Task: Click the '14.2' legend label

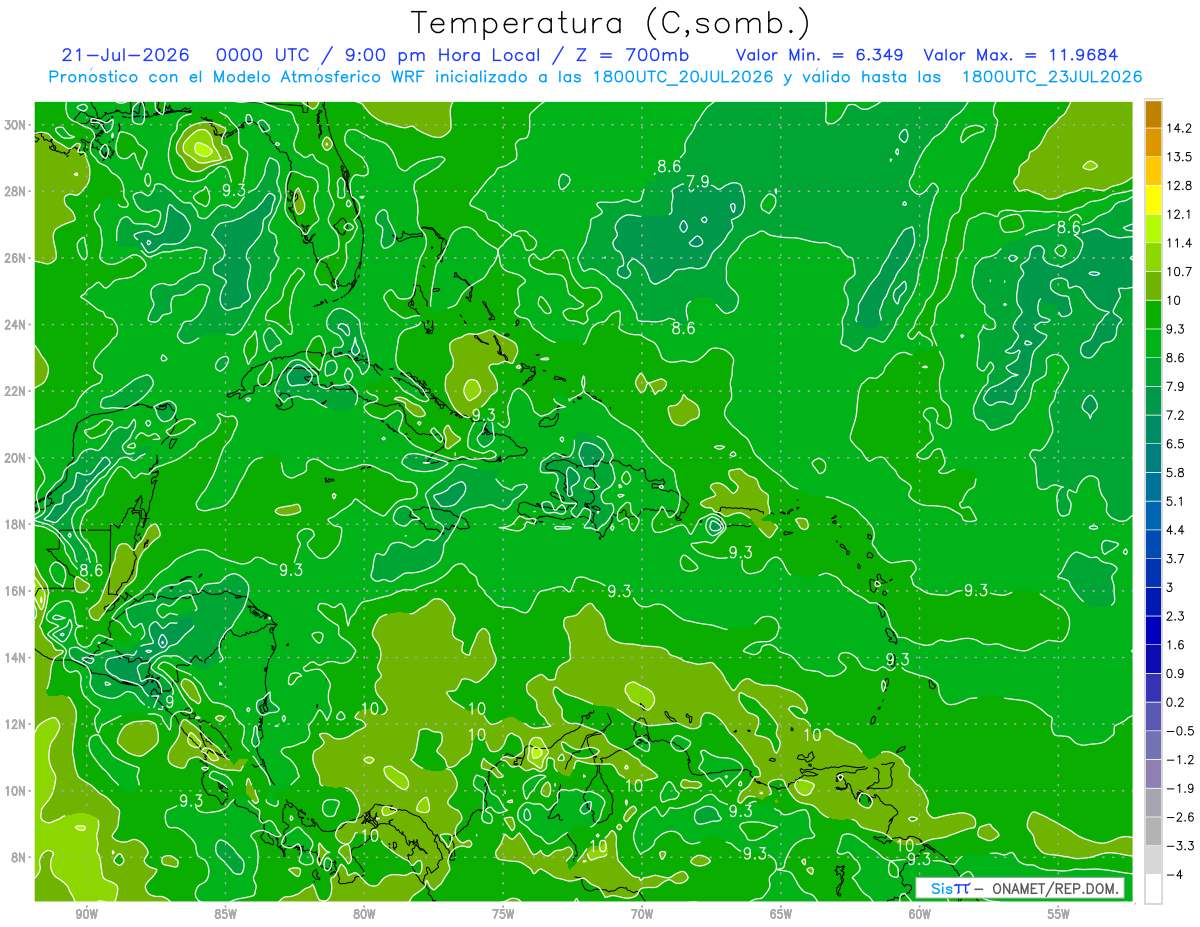Action: tap(1180, 128)
